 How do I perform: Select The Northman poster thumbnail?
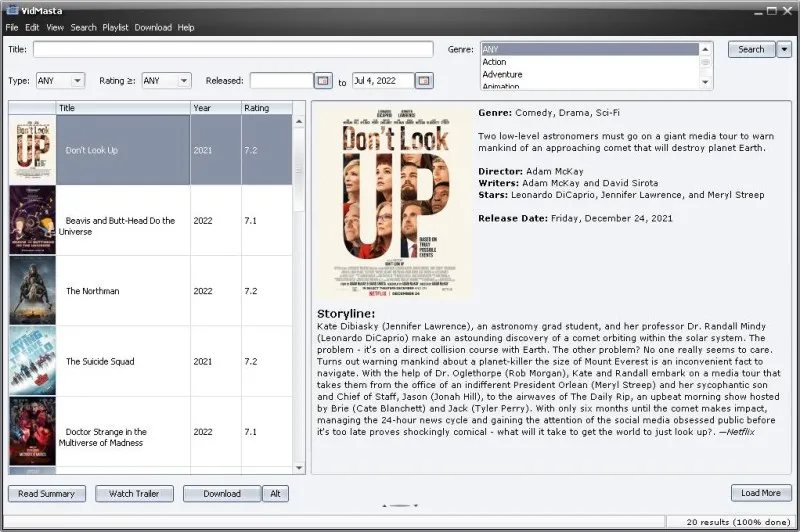32,291
